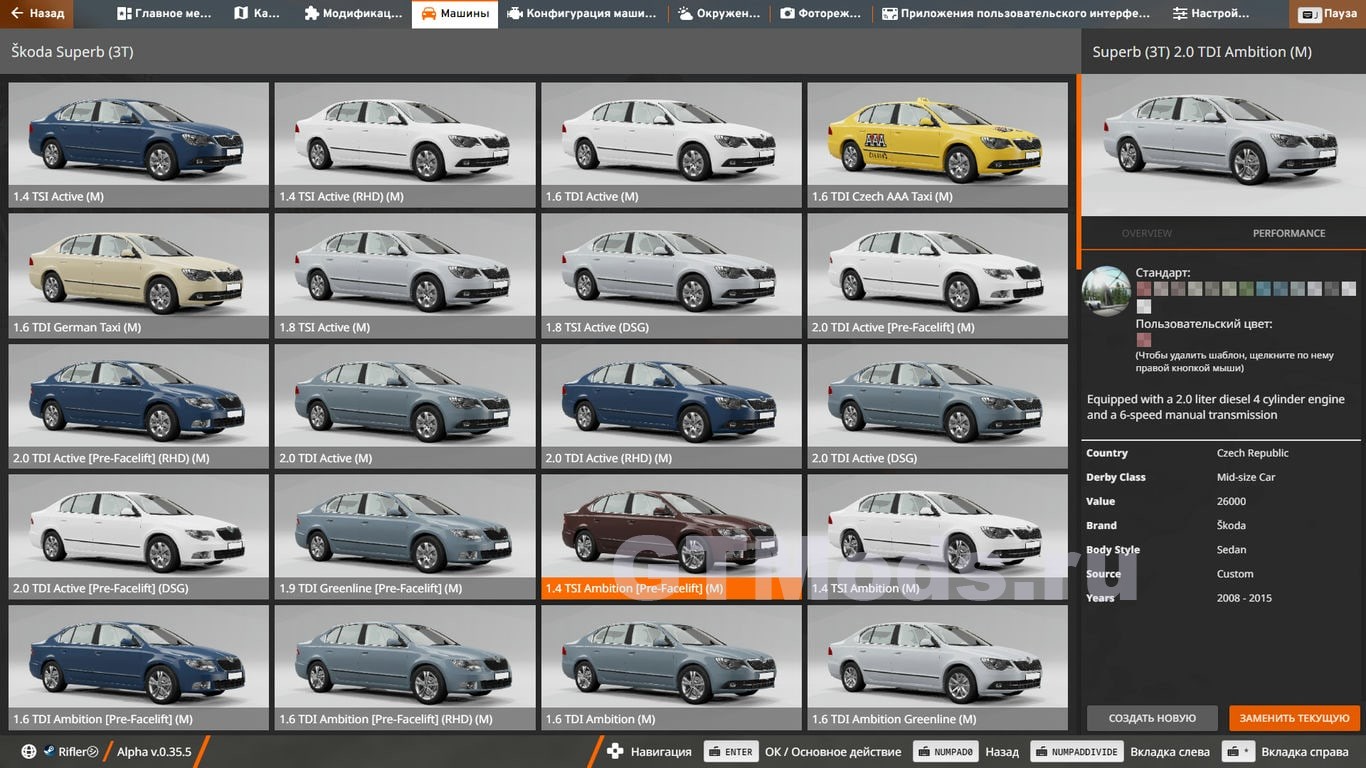Click the Czech Republic country value
Image resolution: width=1366 pixels, height=768 pixels.
click(x=1252, y=453)
